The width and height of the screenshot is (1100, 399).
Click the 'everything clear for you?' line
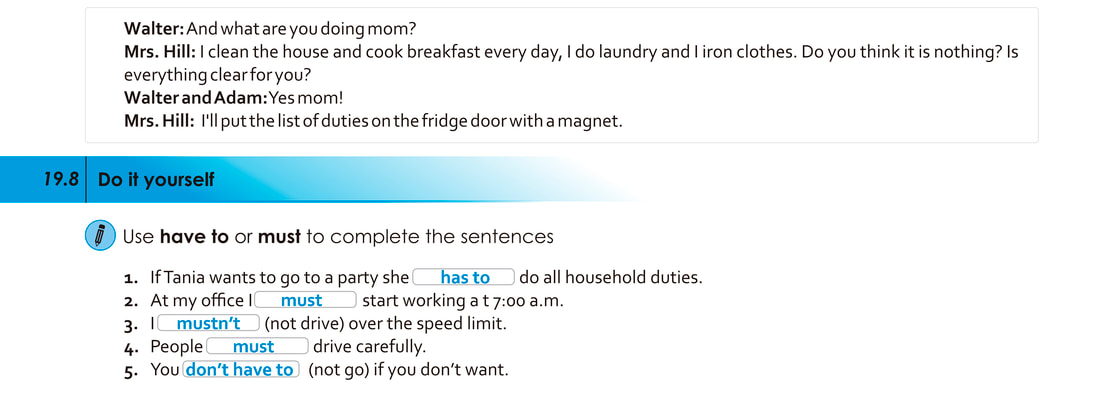[x=217, y=76]
